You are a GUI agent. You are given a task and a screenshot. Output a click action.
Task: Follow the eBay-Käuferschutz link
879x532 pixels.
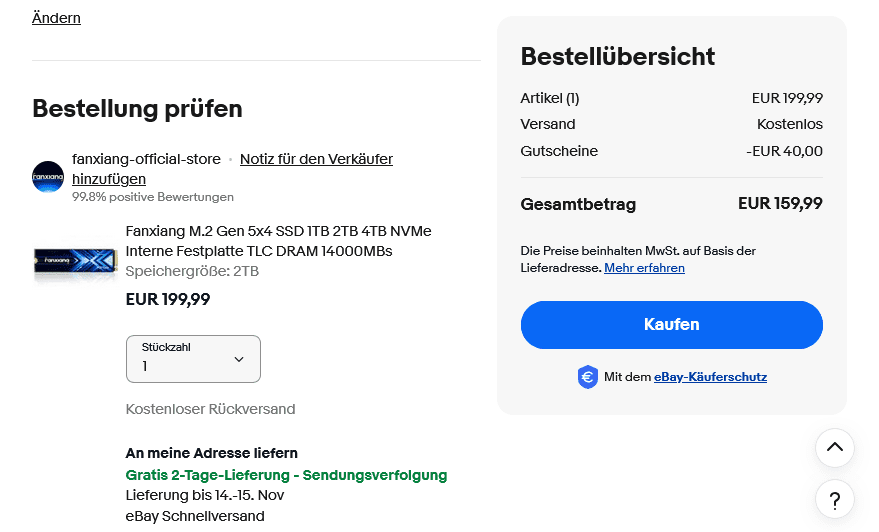710,377
